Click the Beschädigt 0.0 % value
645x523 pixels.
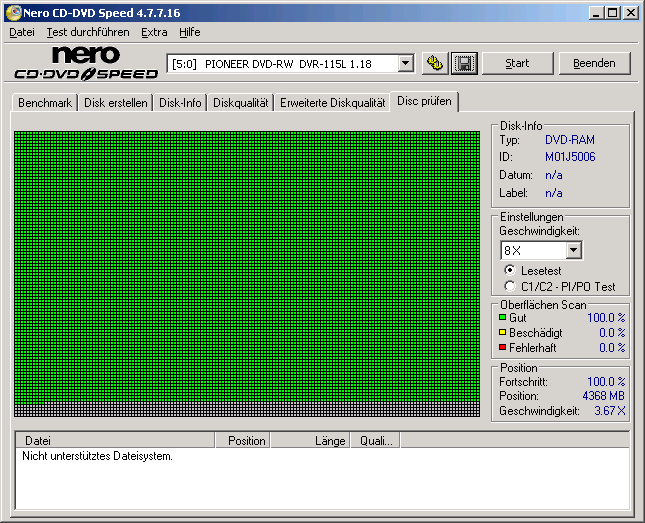(612, 332)
